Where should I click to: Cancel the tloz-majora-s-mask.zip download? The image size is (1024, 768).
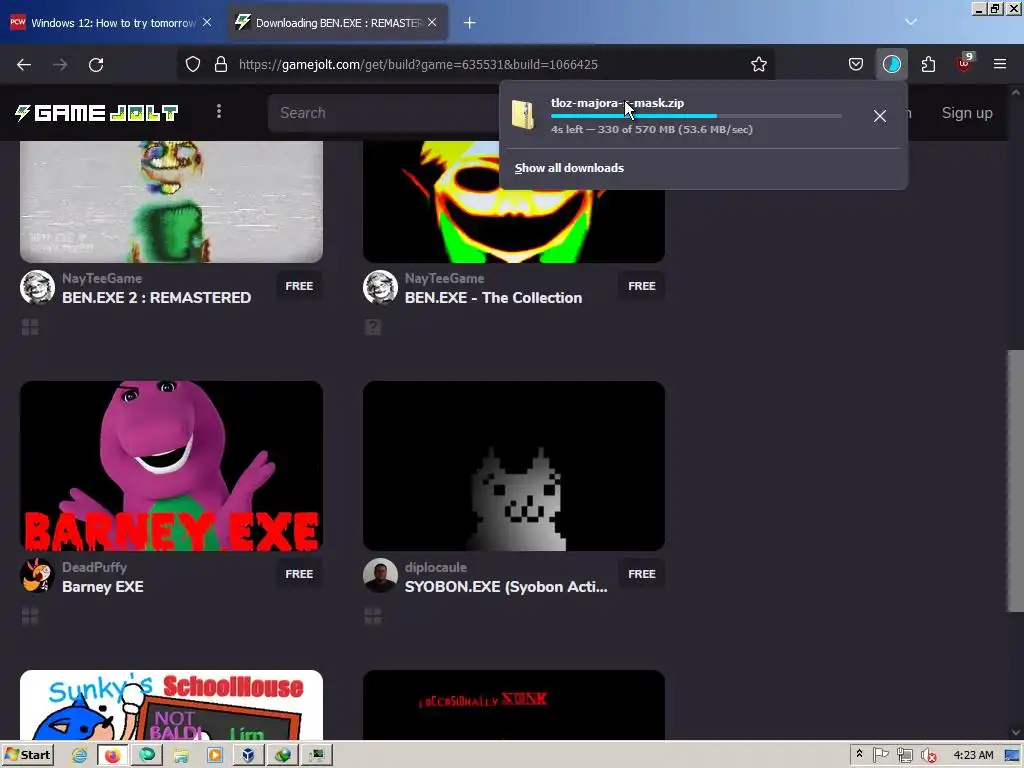(880, 116)
